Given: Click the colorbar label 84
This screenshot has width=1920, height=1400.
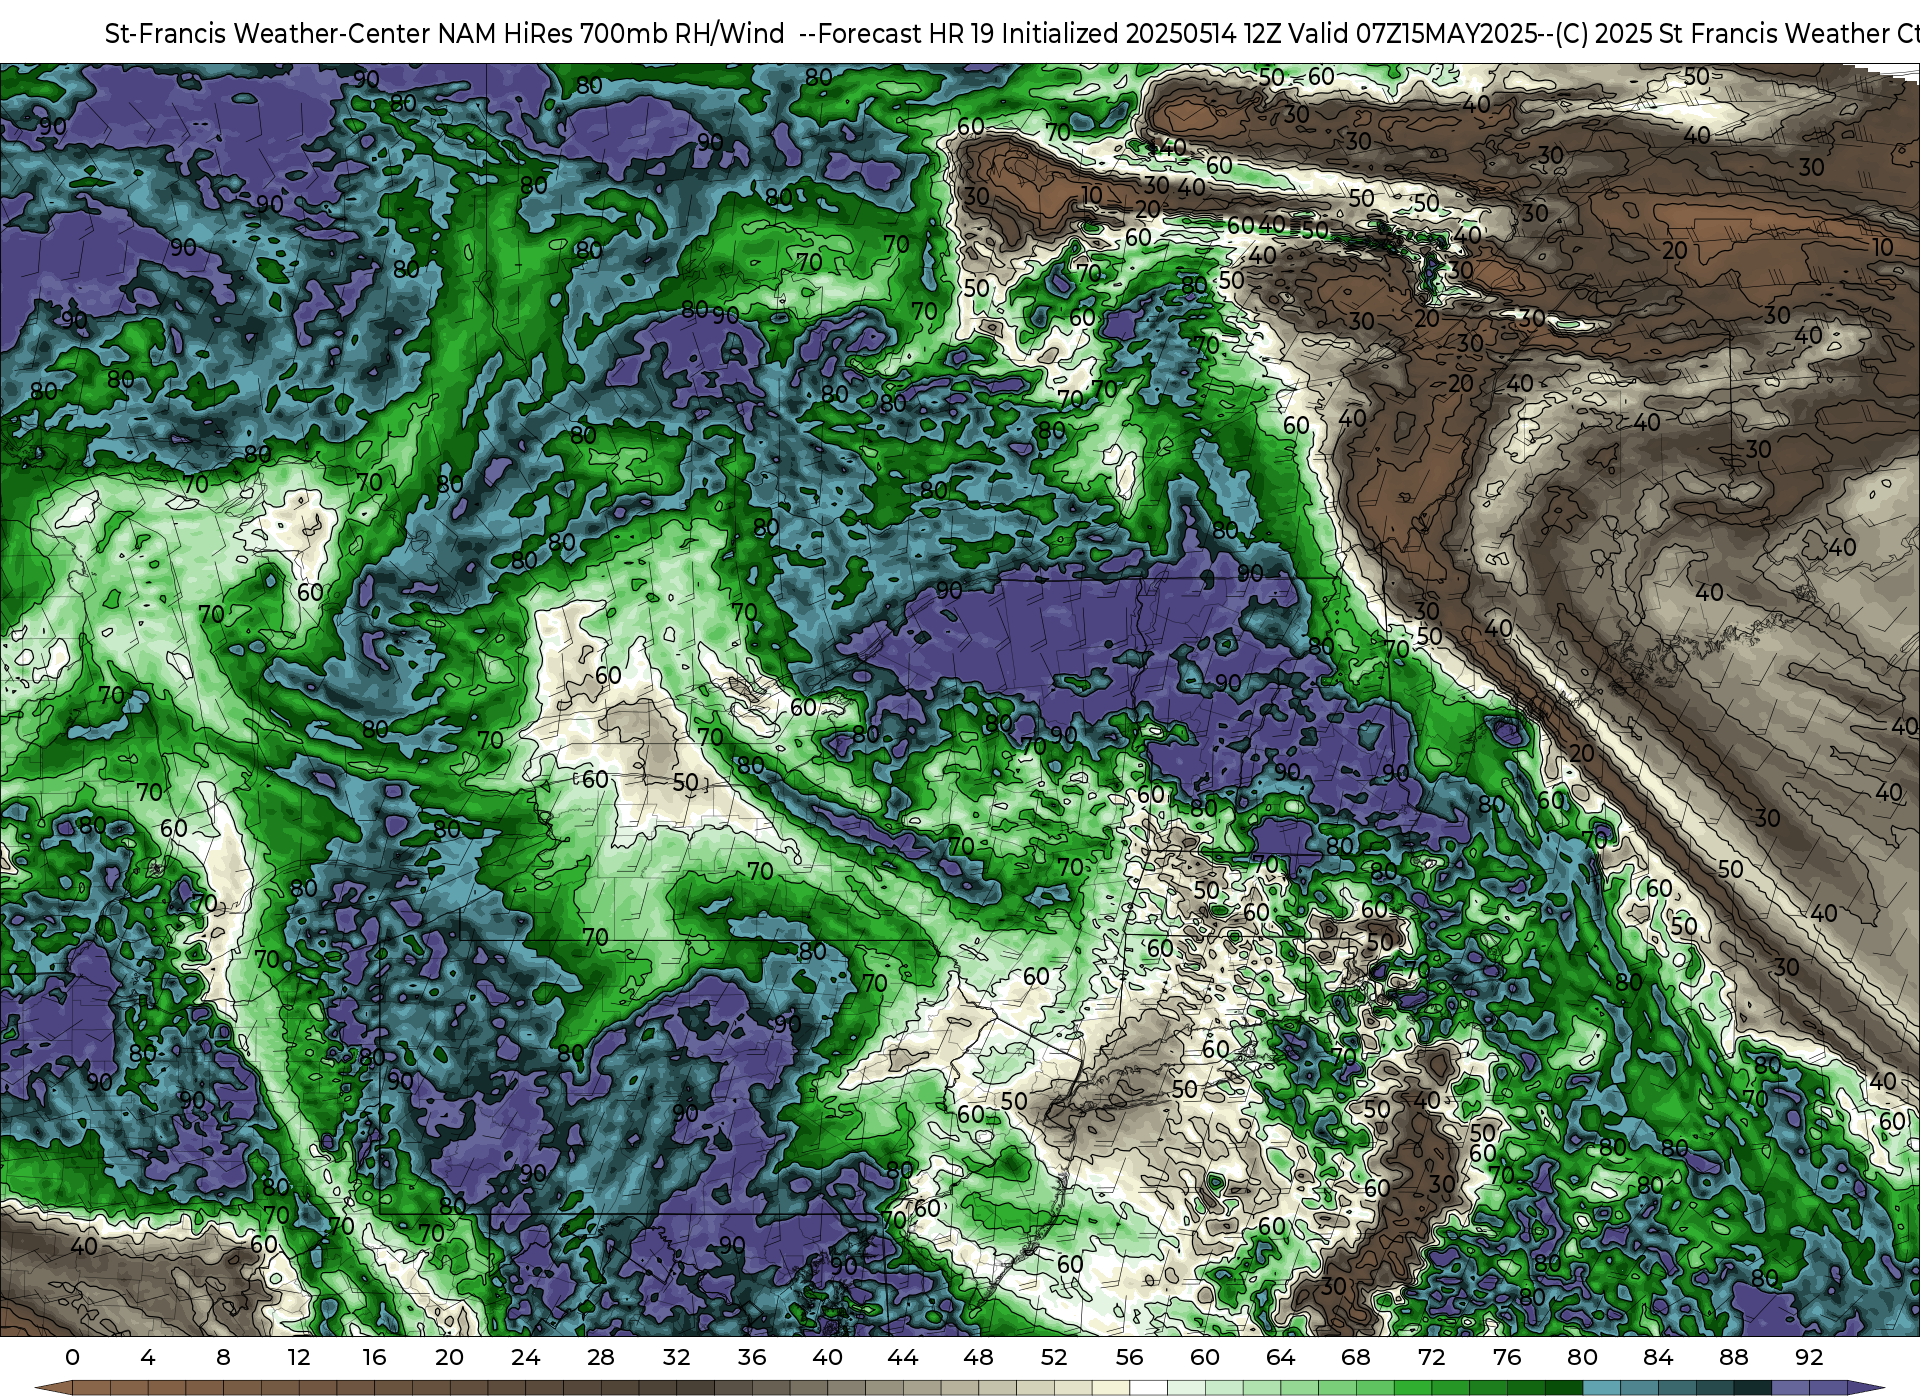Looking at the screenshot, I should [1658, 1357].
